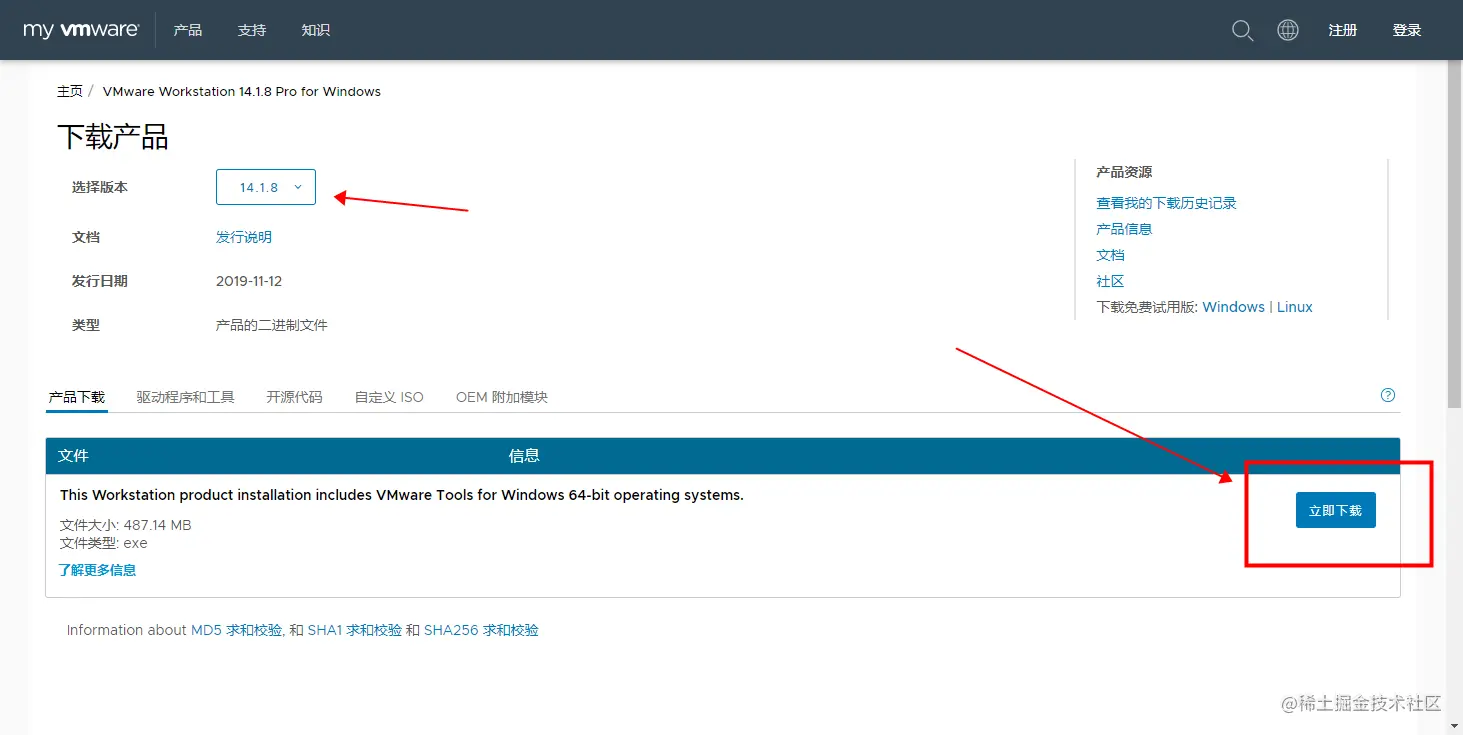Download the free trial for Windows
Viewport: 1463px width, 735px height.
pos(1233,307)
